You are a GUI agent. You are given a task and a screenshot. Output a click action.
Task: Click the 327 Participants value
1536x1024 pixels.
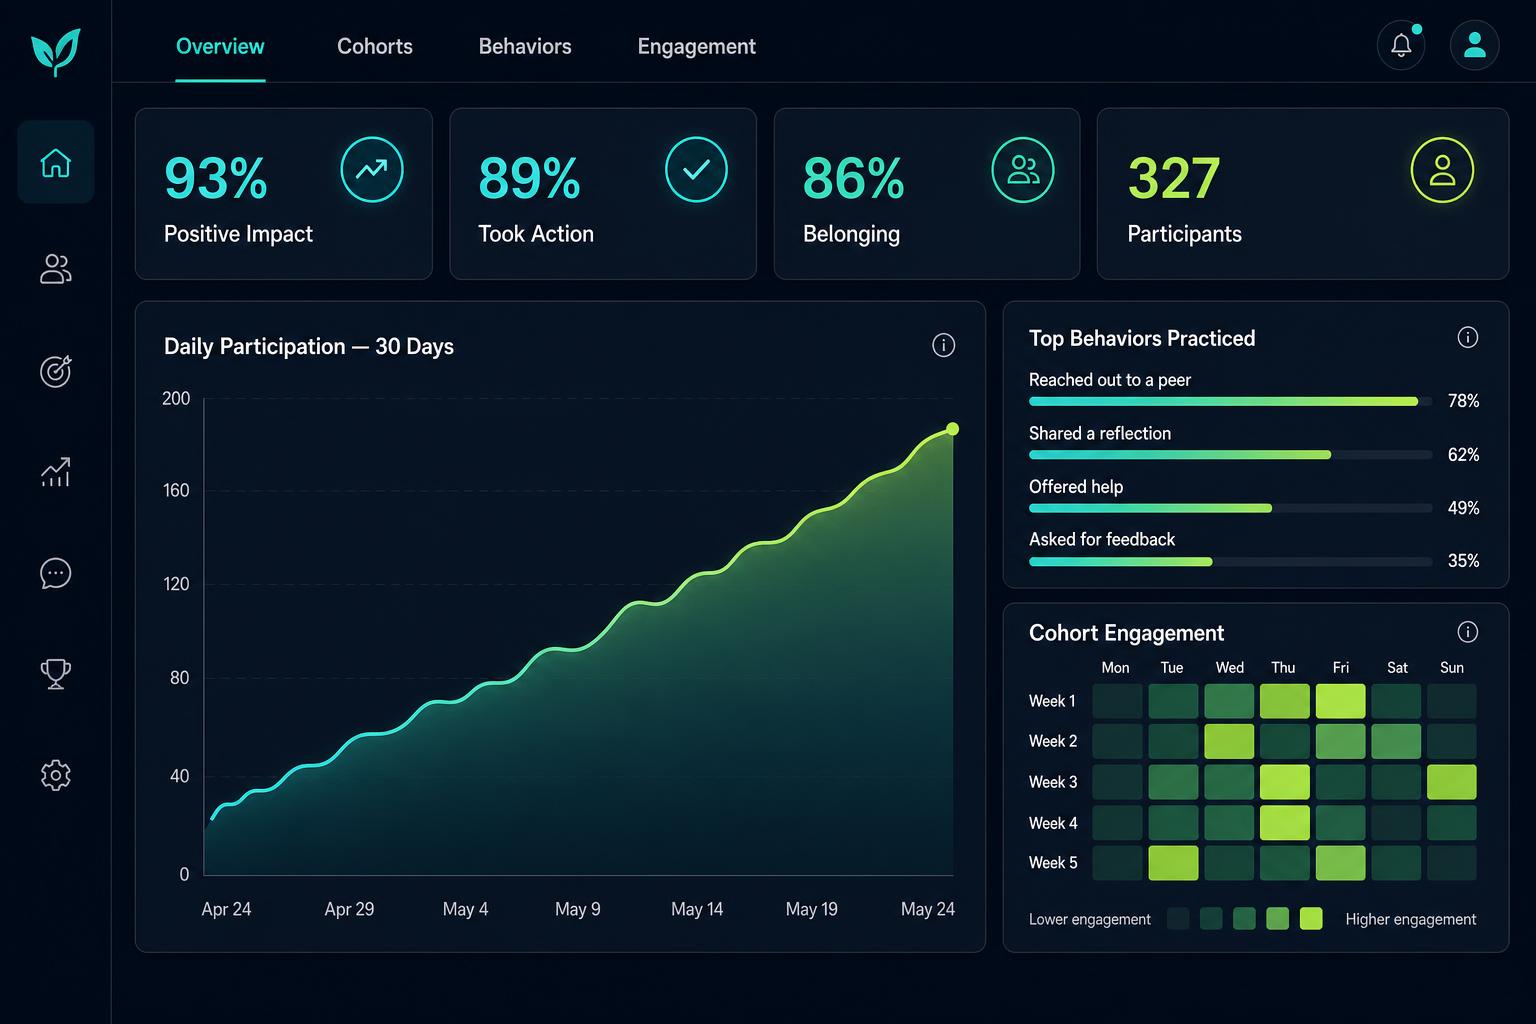pos(1174,179)
